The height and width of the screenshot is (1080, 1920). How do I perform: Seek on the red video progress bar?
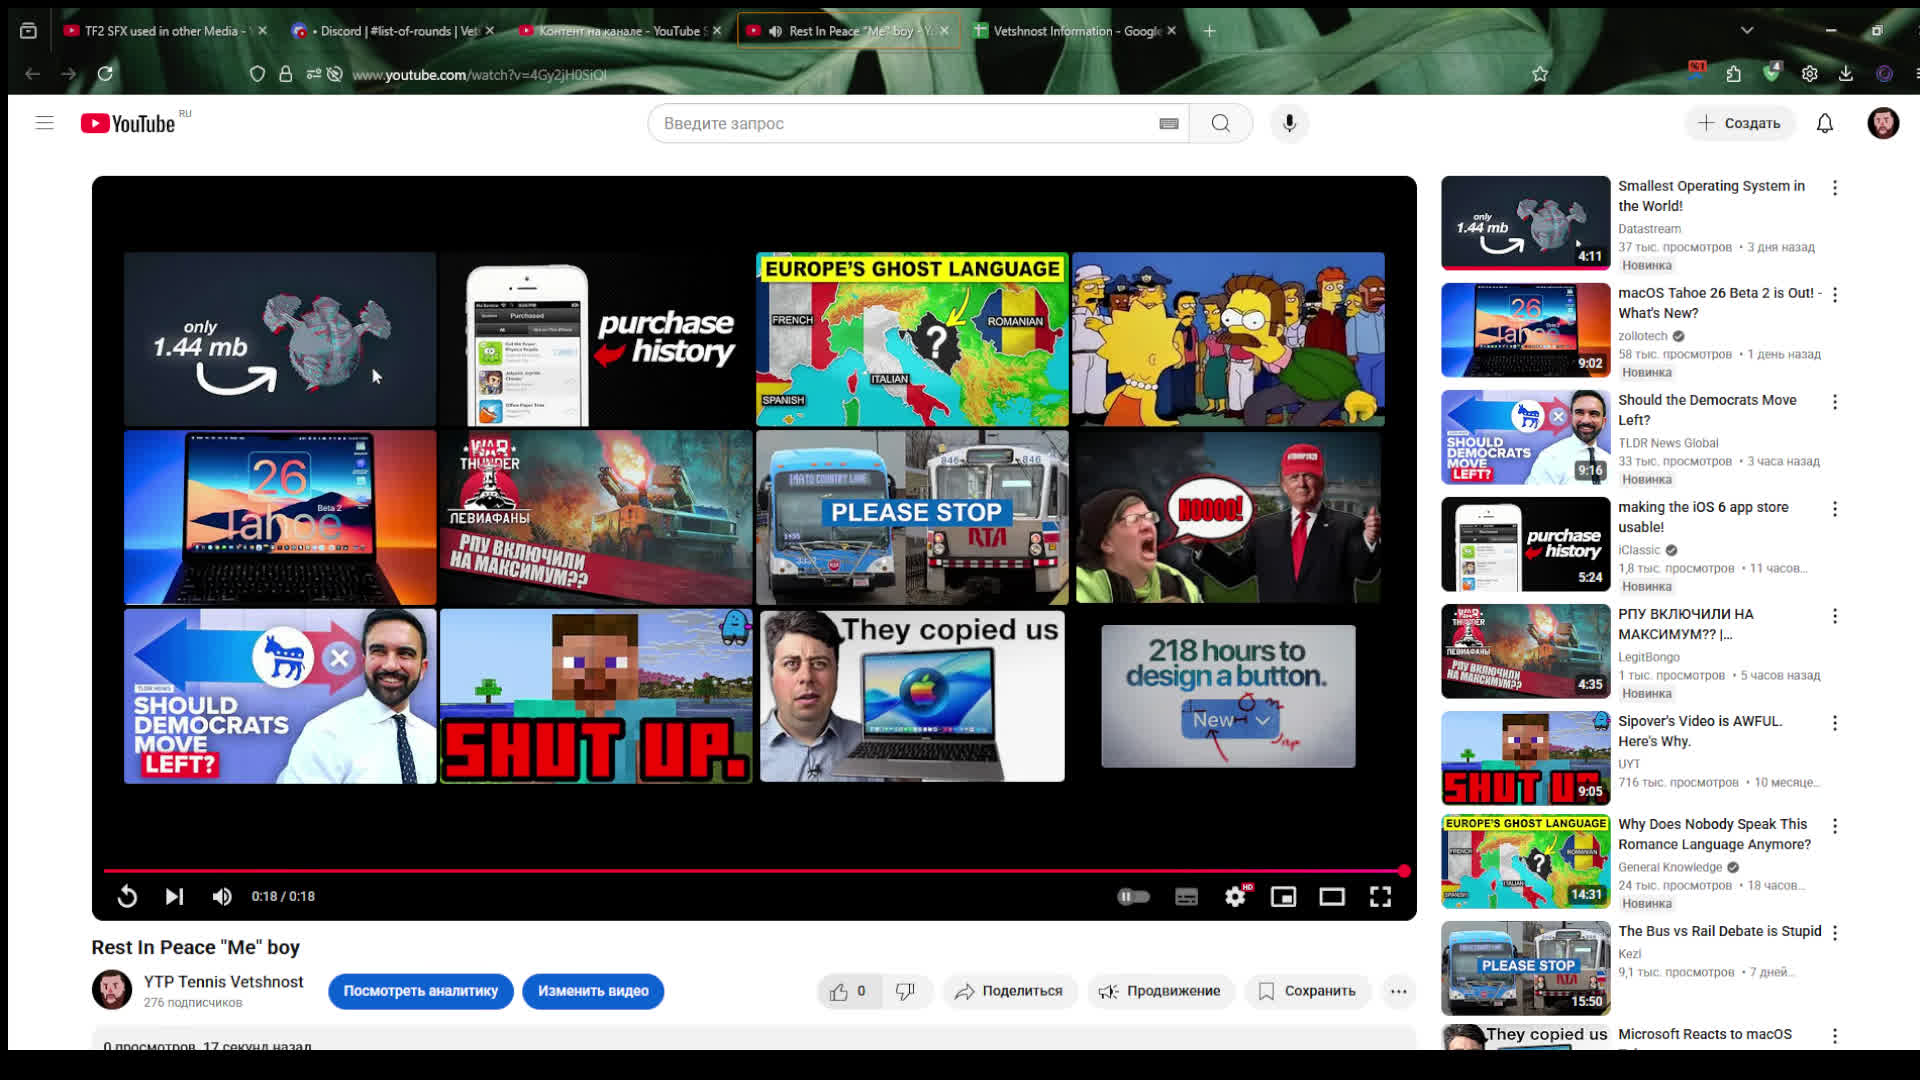(754, 871)
